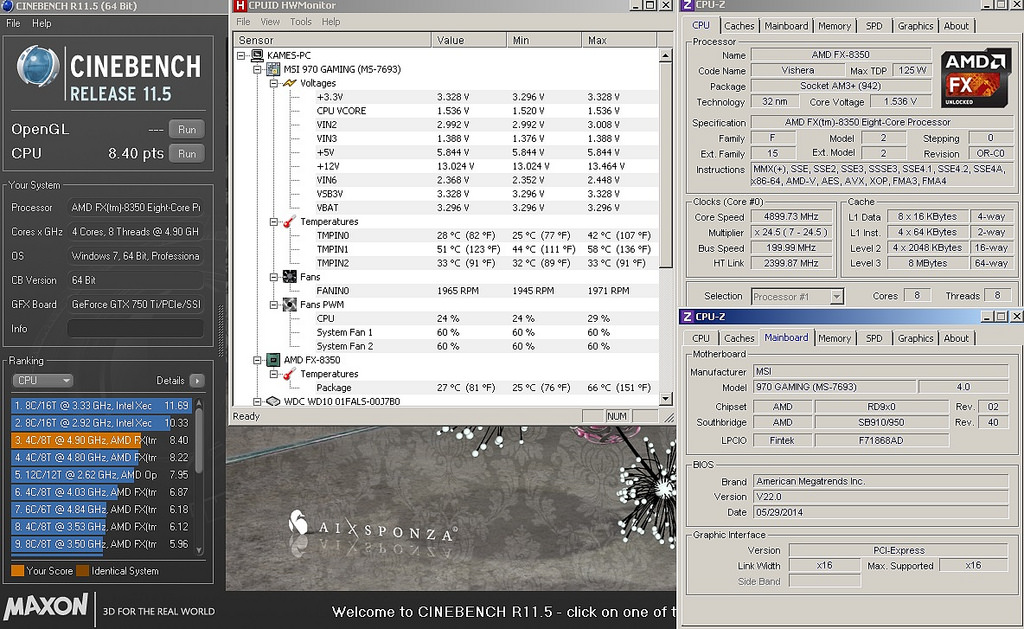The width and height of the screenshot is (1024, 629).
Task: Collapse the Fans node
Action: point(274,277)
